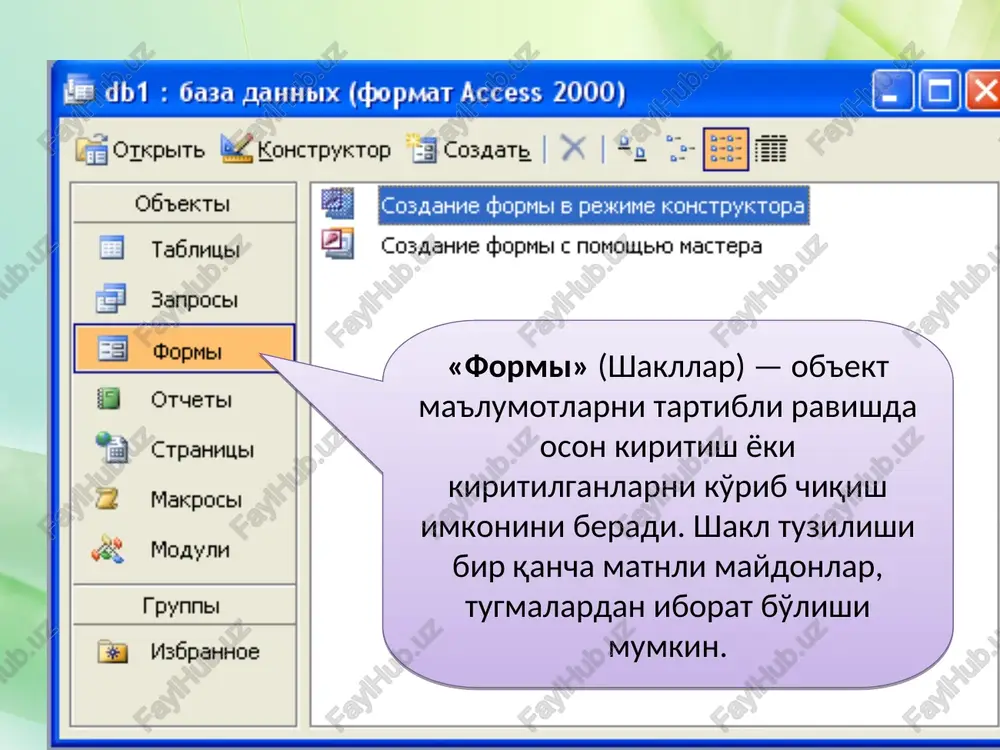
Task: Click the Группы header bar
Action: pos(184,605)
